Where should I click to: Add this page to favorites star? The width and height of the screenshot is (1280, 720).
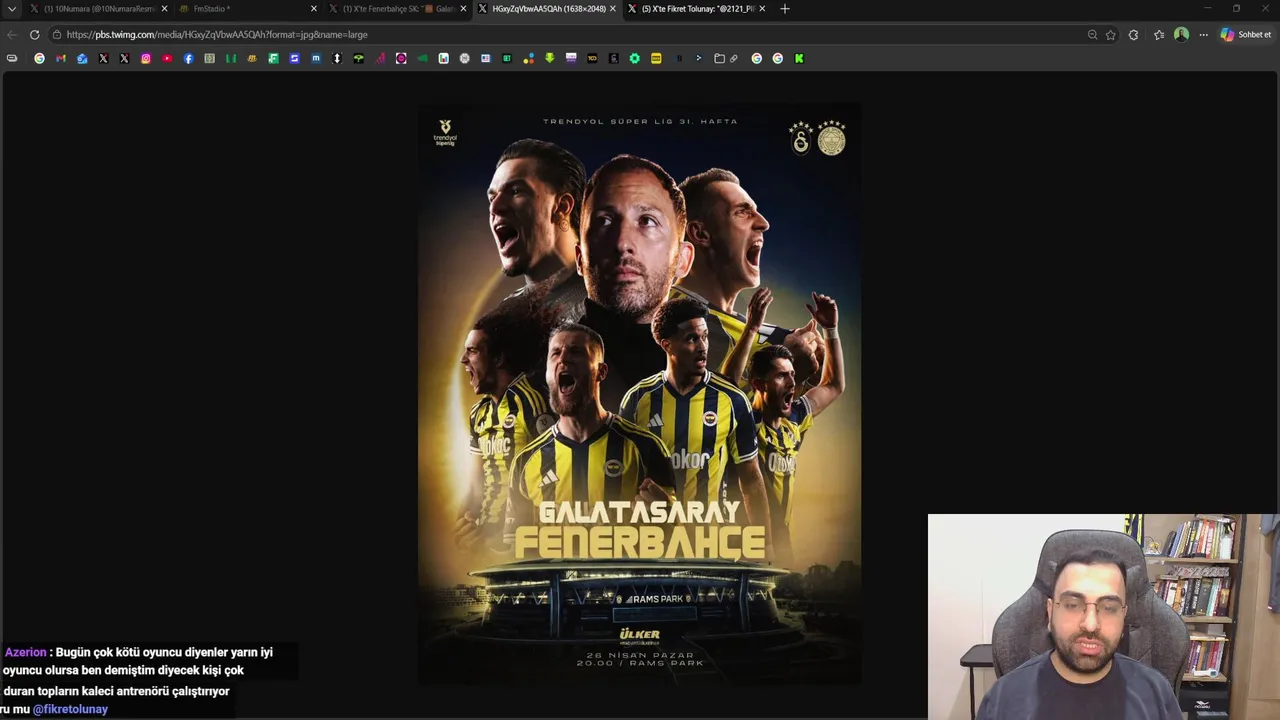point(1110,34)
